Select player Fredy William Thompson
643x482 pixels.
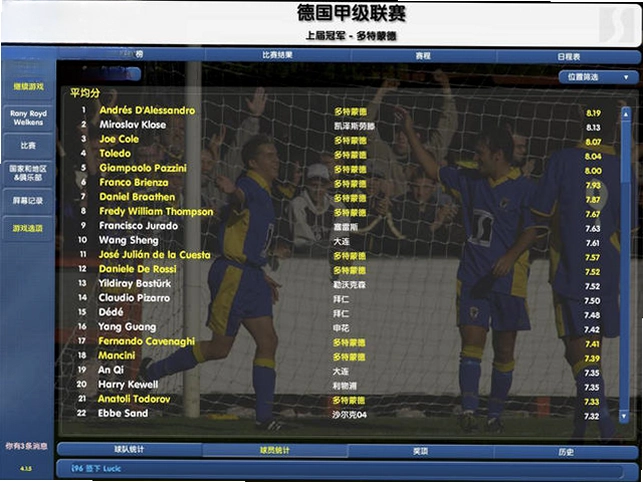156,211
